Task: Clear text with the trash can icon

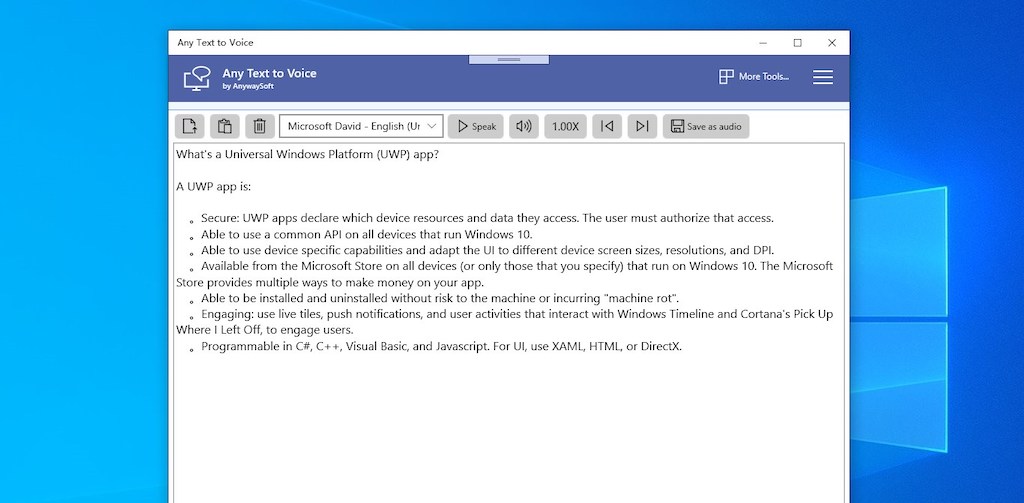Action: (260, 126)
